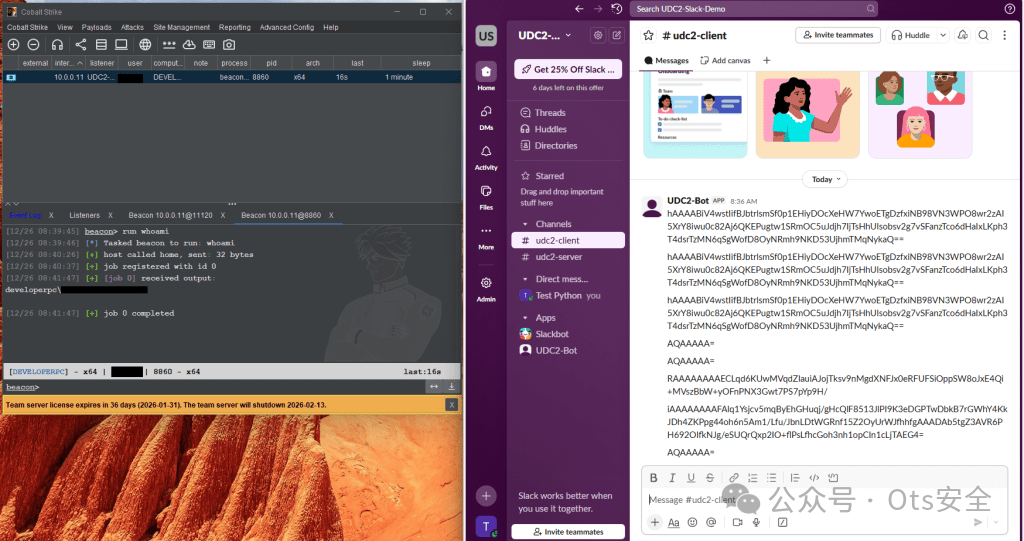Collapse the Apps section
1024x541 pixels.
pyautogui.click(x=525, y=318)
